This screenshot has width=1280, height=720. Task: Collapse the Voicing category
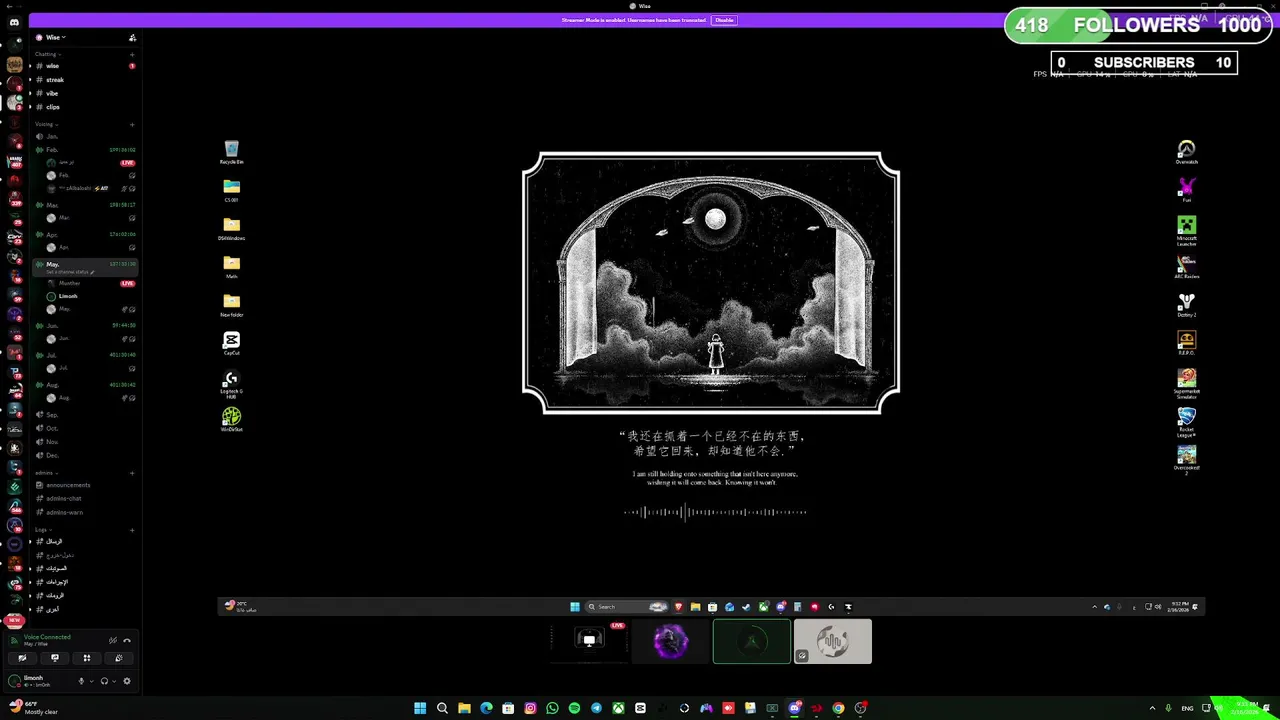(x=45, y=124)
